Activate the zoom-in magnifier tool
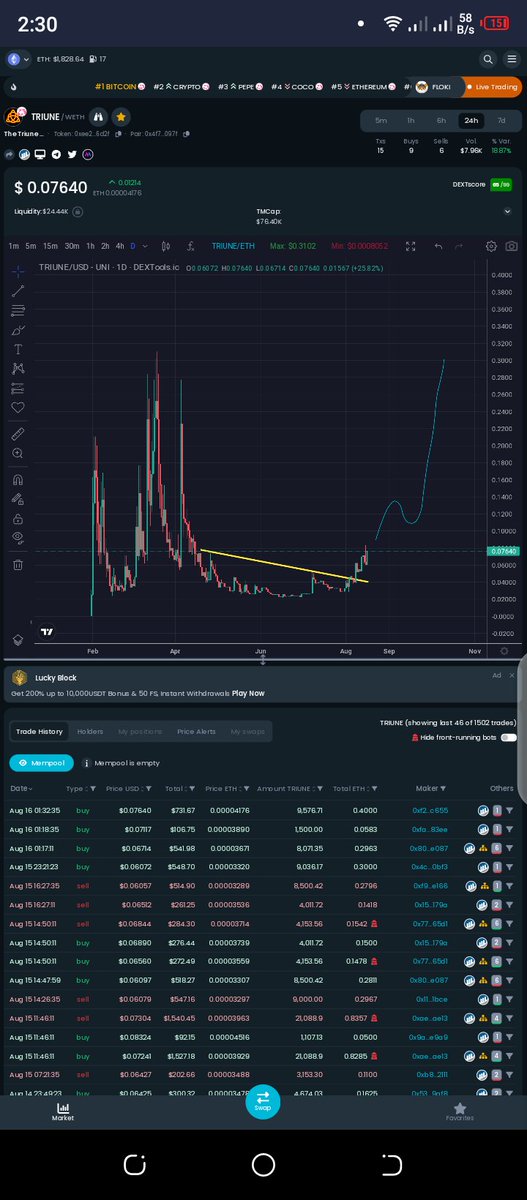Viewport: 527px width, 1200px height. coord(18,454)
